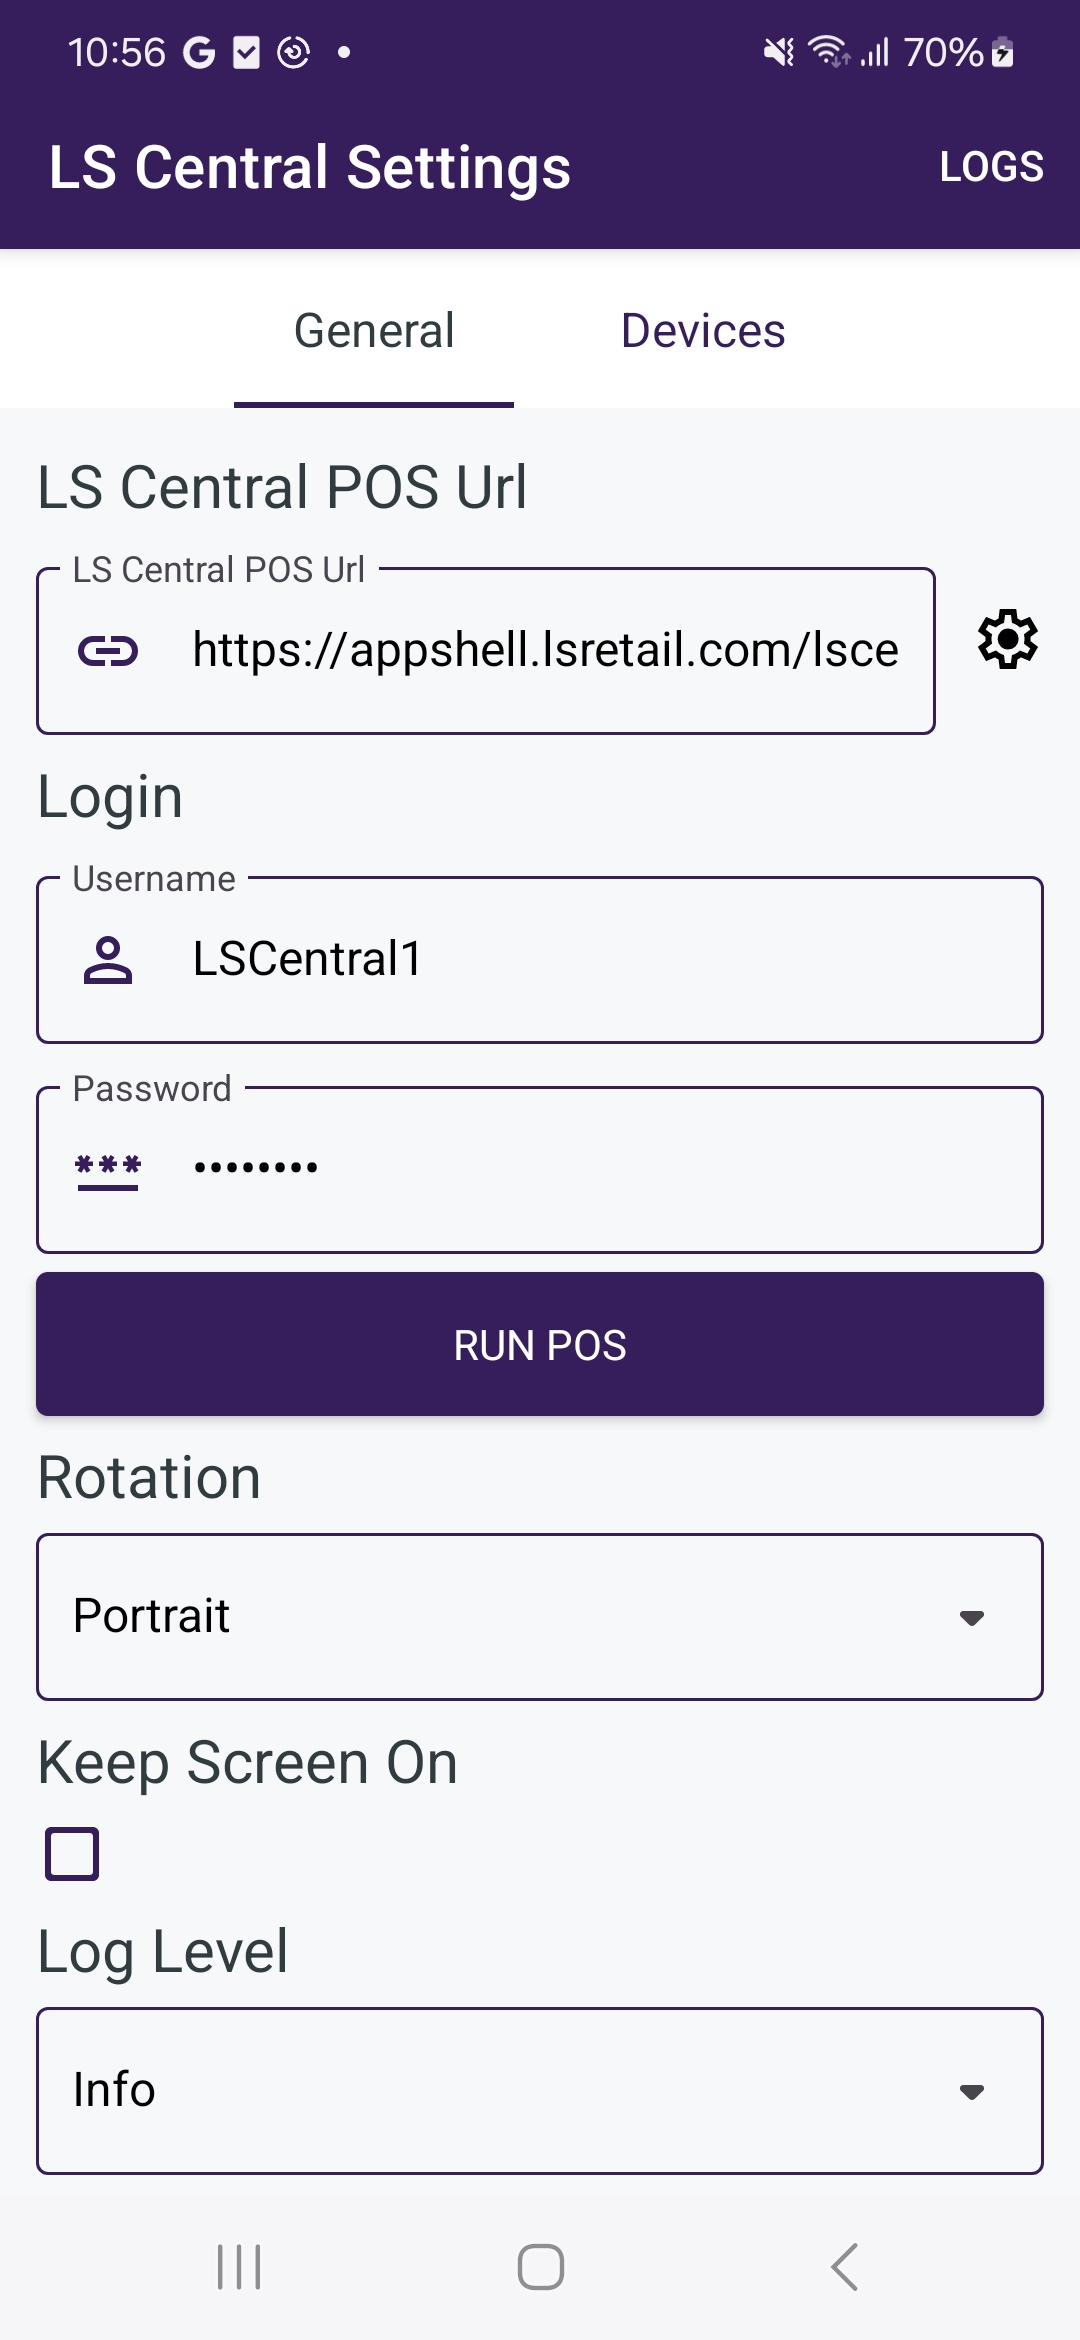Tap the Password input field

click(600, 1169)
